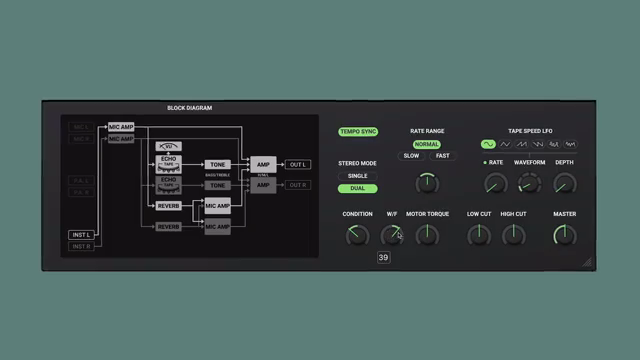Click the MASTER knob

point(564,235)
